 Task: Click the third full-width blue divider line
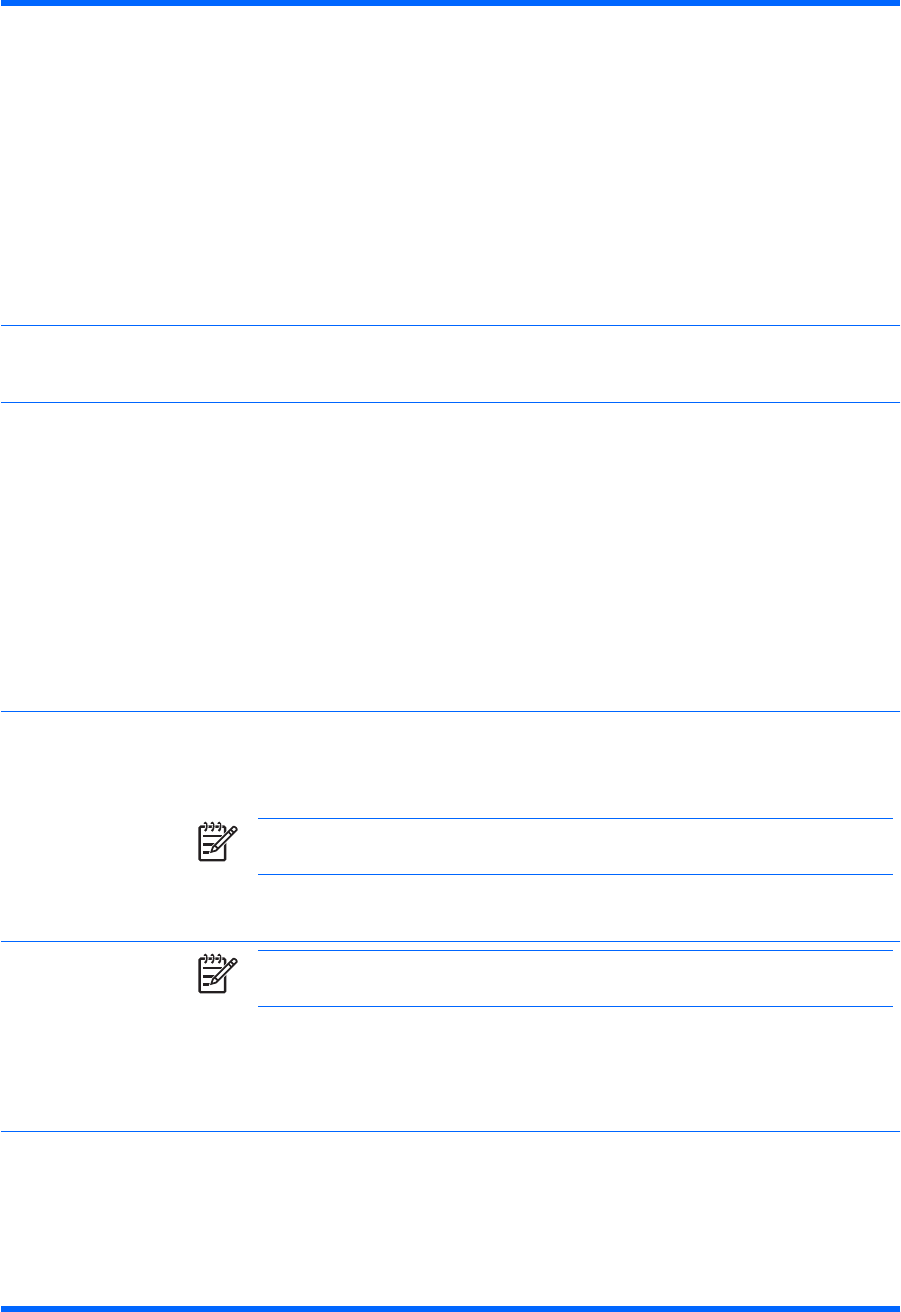450,711
